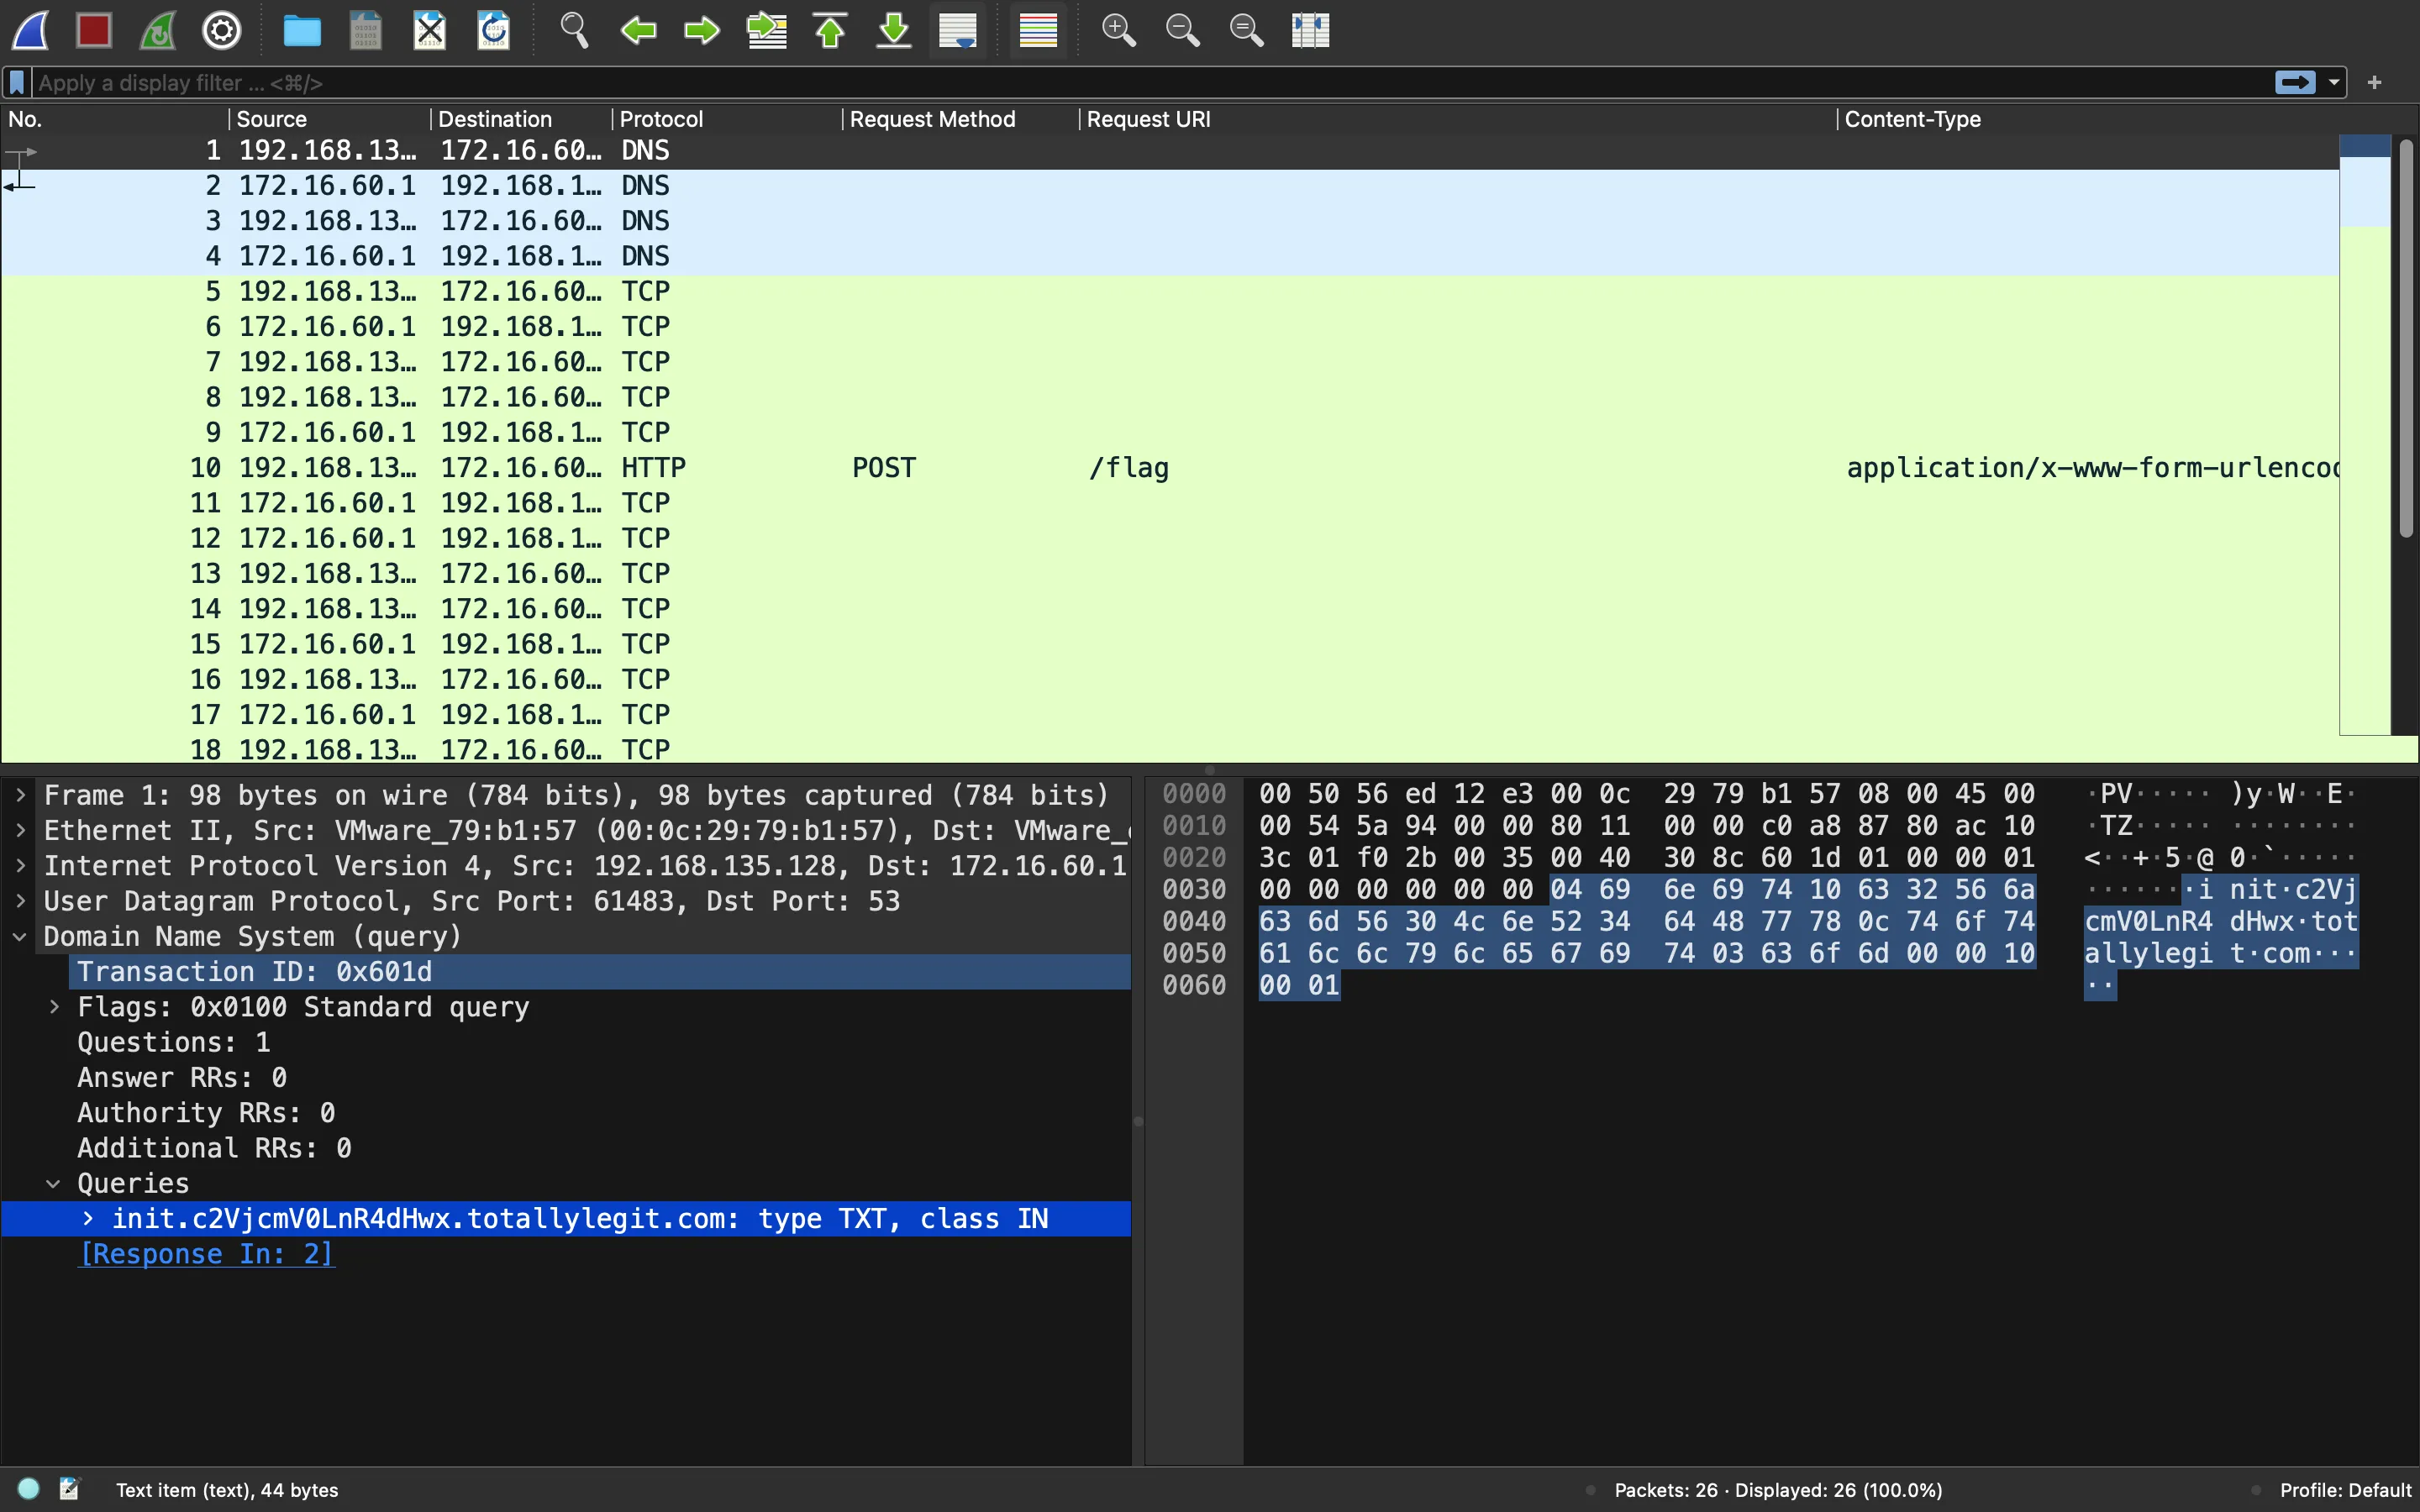Select Questions: 1 field
Screen dimensions: 2420x1512
point(174,1043)
